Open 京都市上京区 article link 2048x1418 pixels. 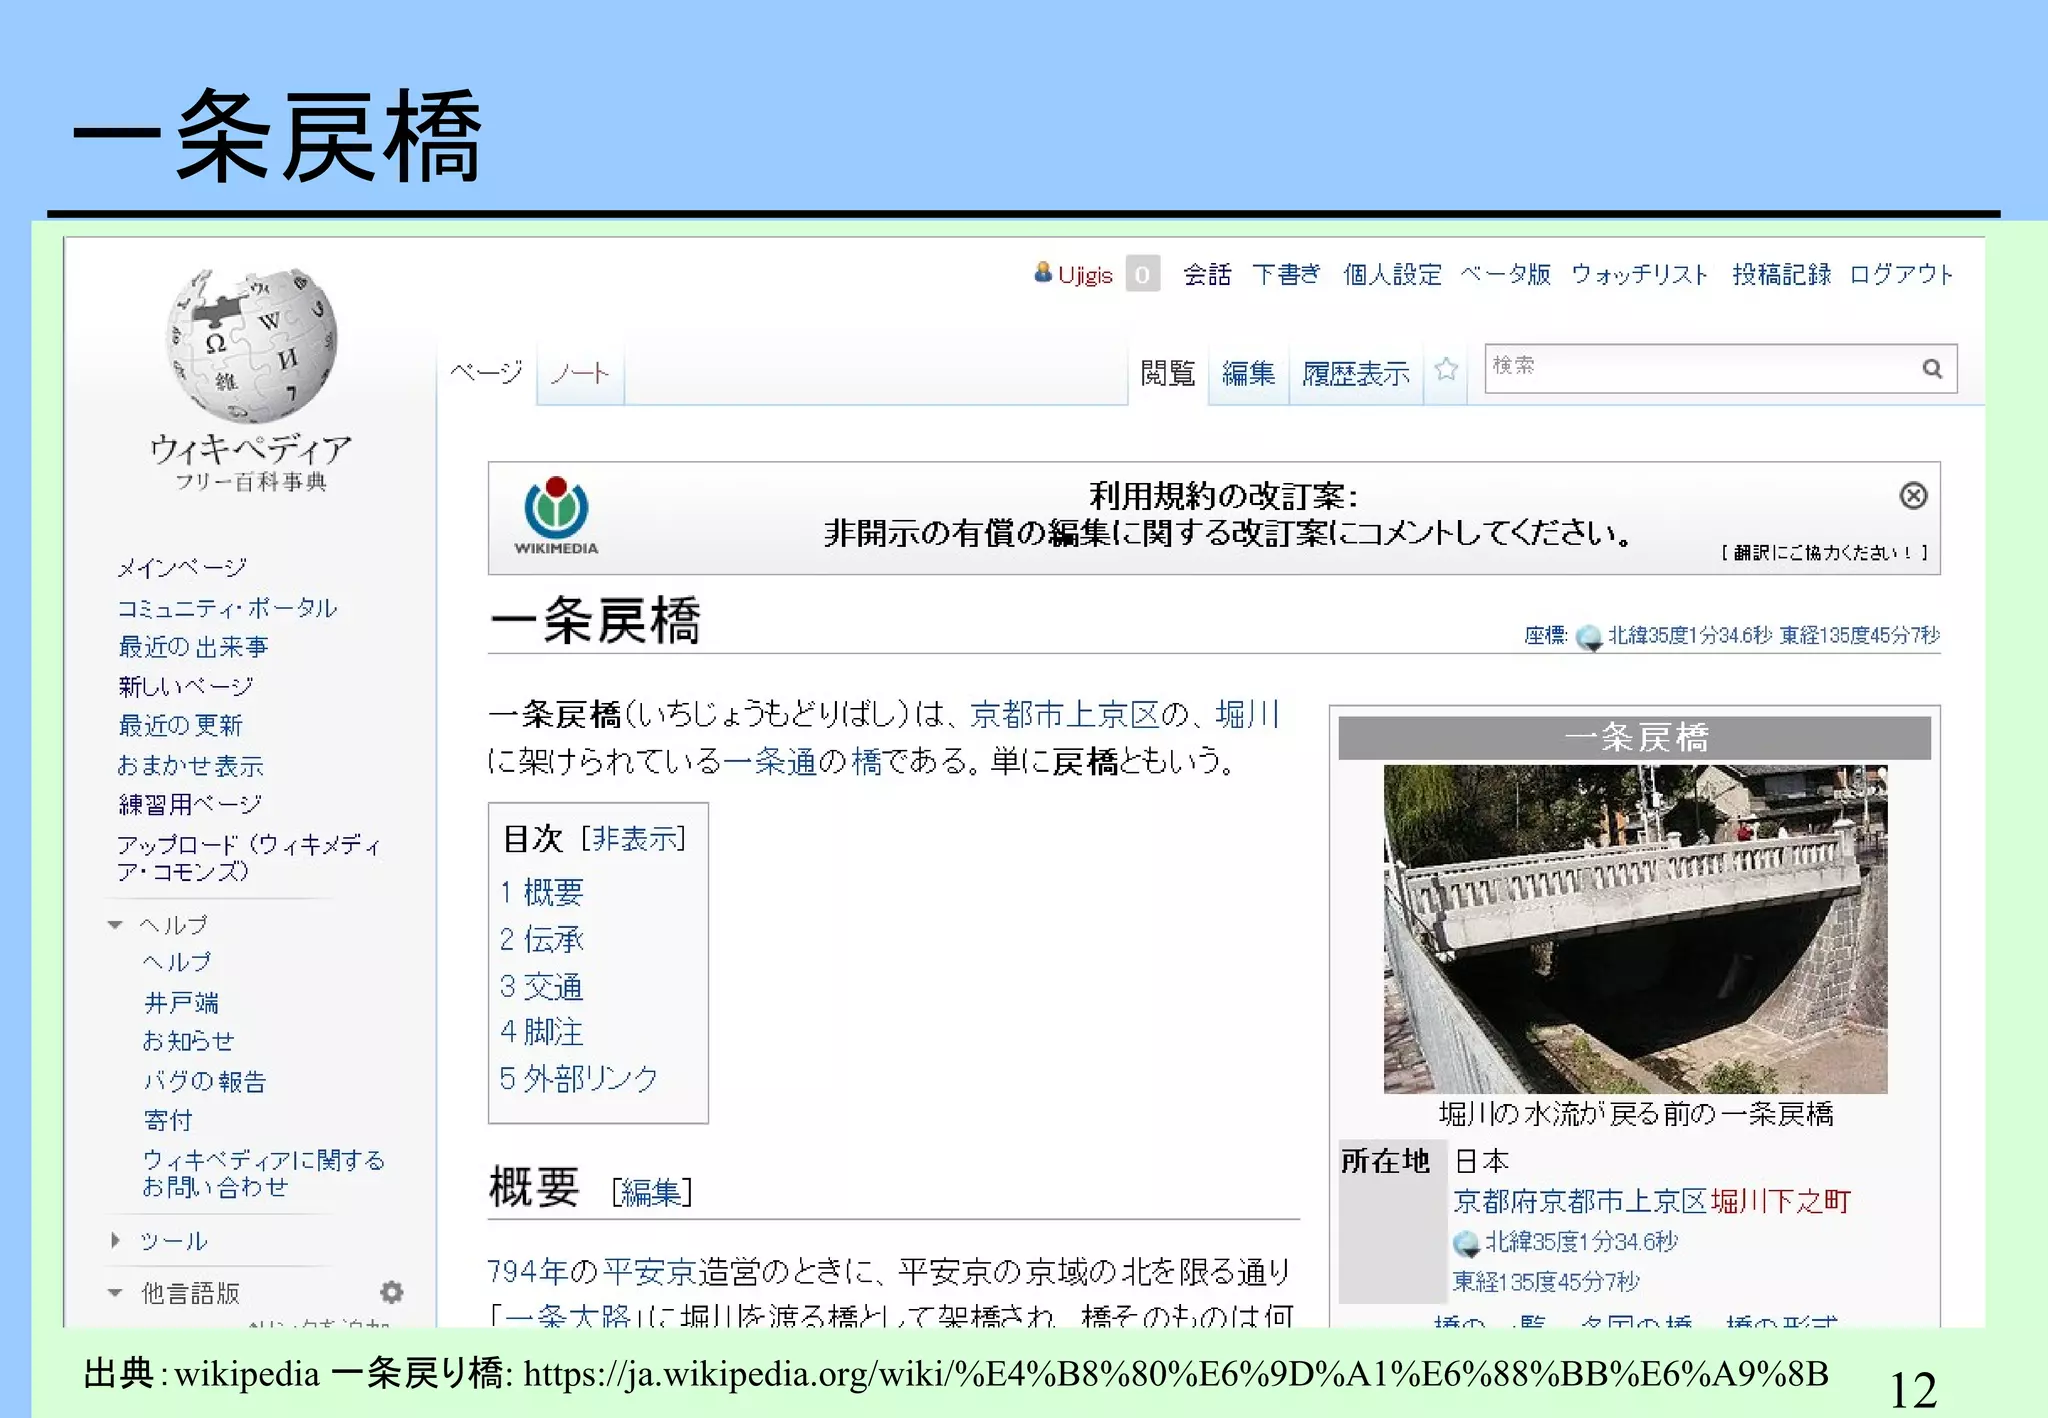(x=1065, y=714)
